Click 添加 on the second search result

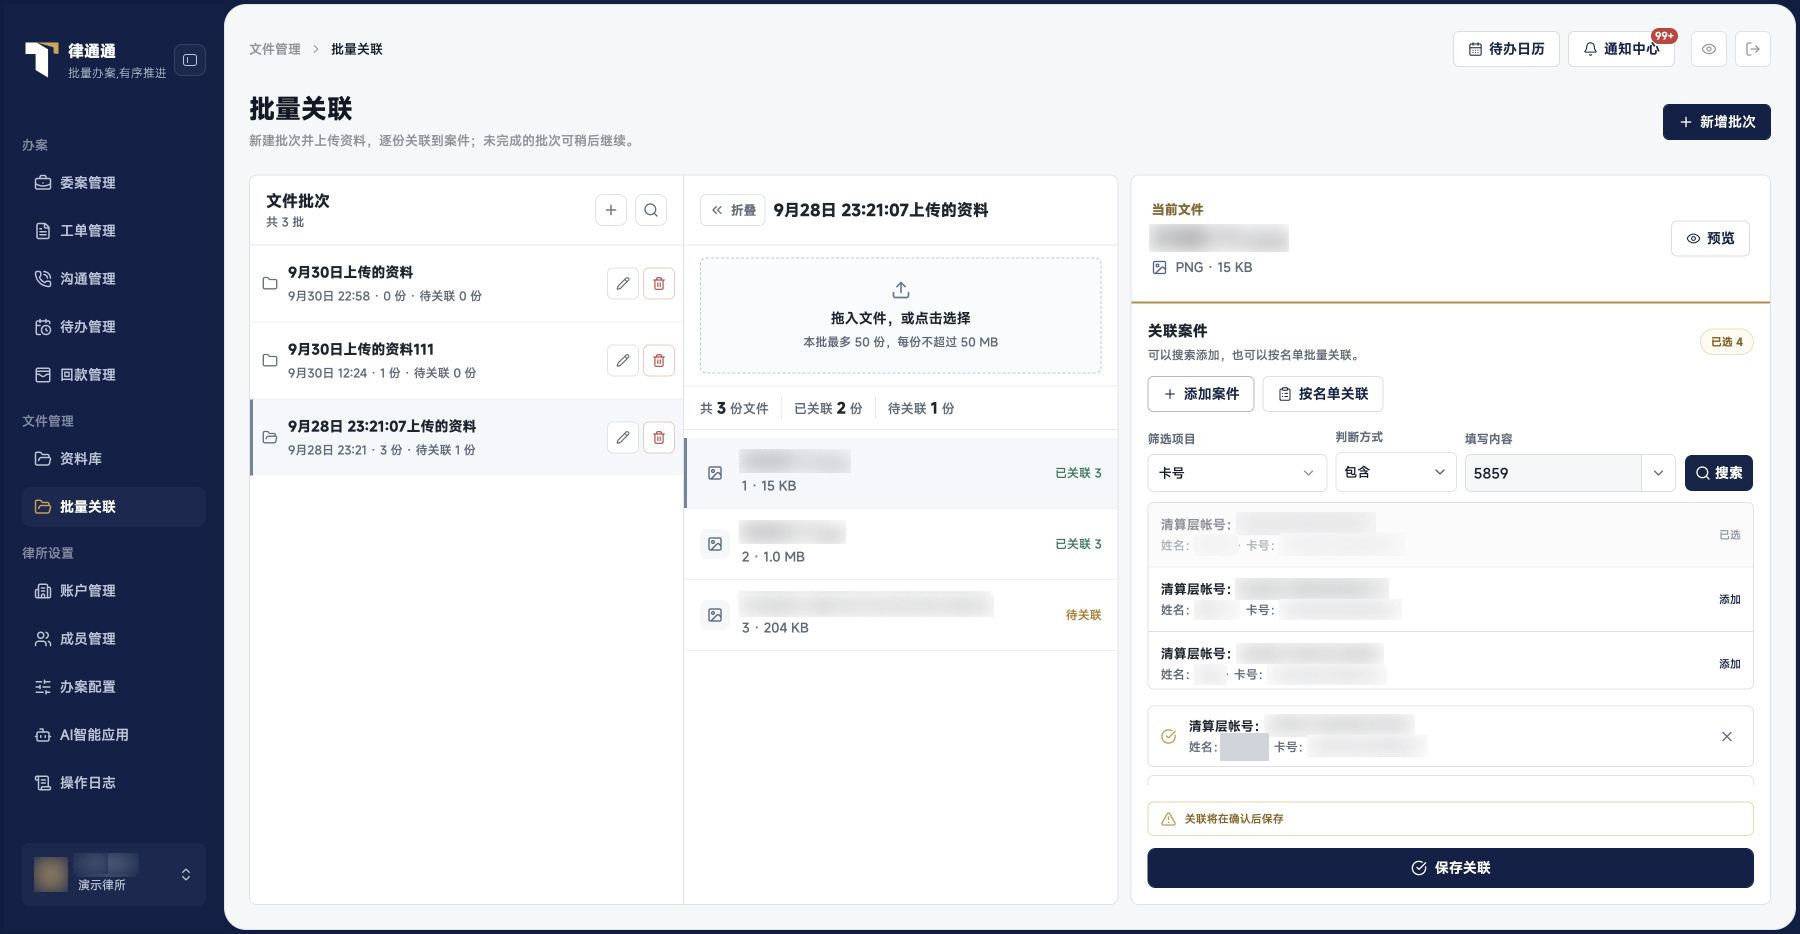point(1730,600)
